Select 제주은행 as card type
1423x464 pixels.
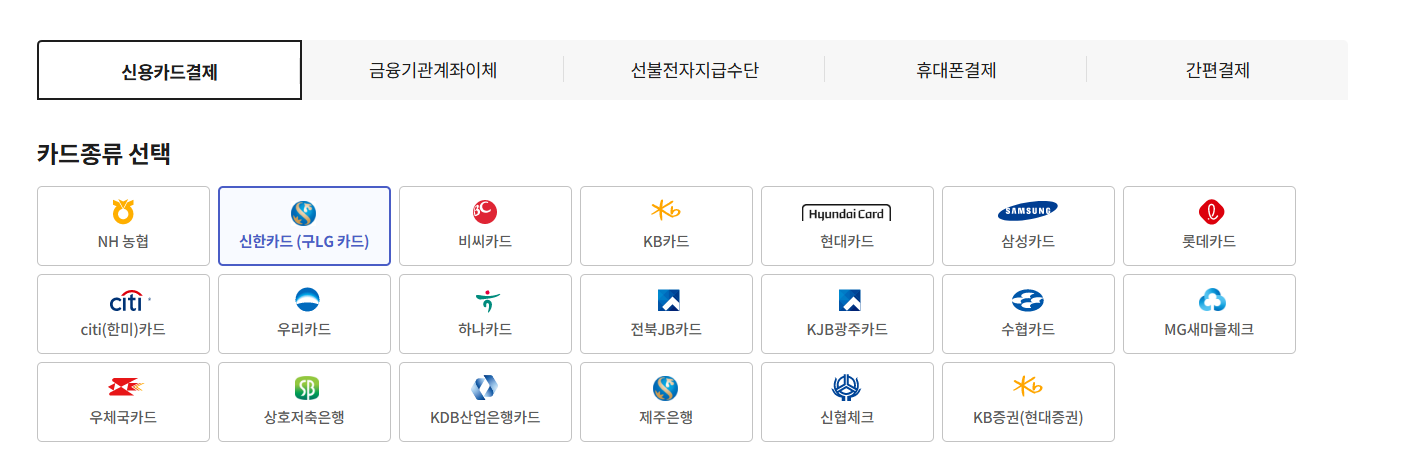point(666,402)
